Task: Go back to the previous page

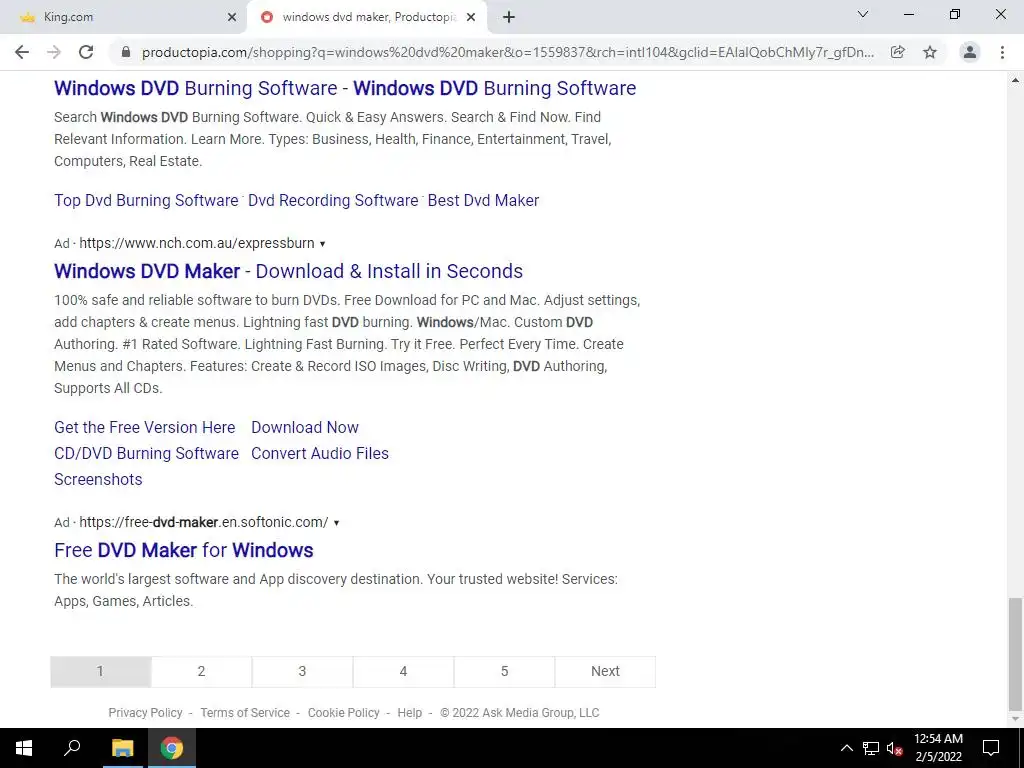Action: point(22,52)
